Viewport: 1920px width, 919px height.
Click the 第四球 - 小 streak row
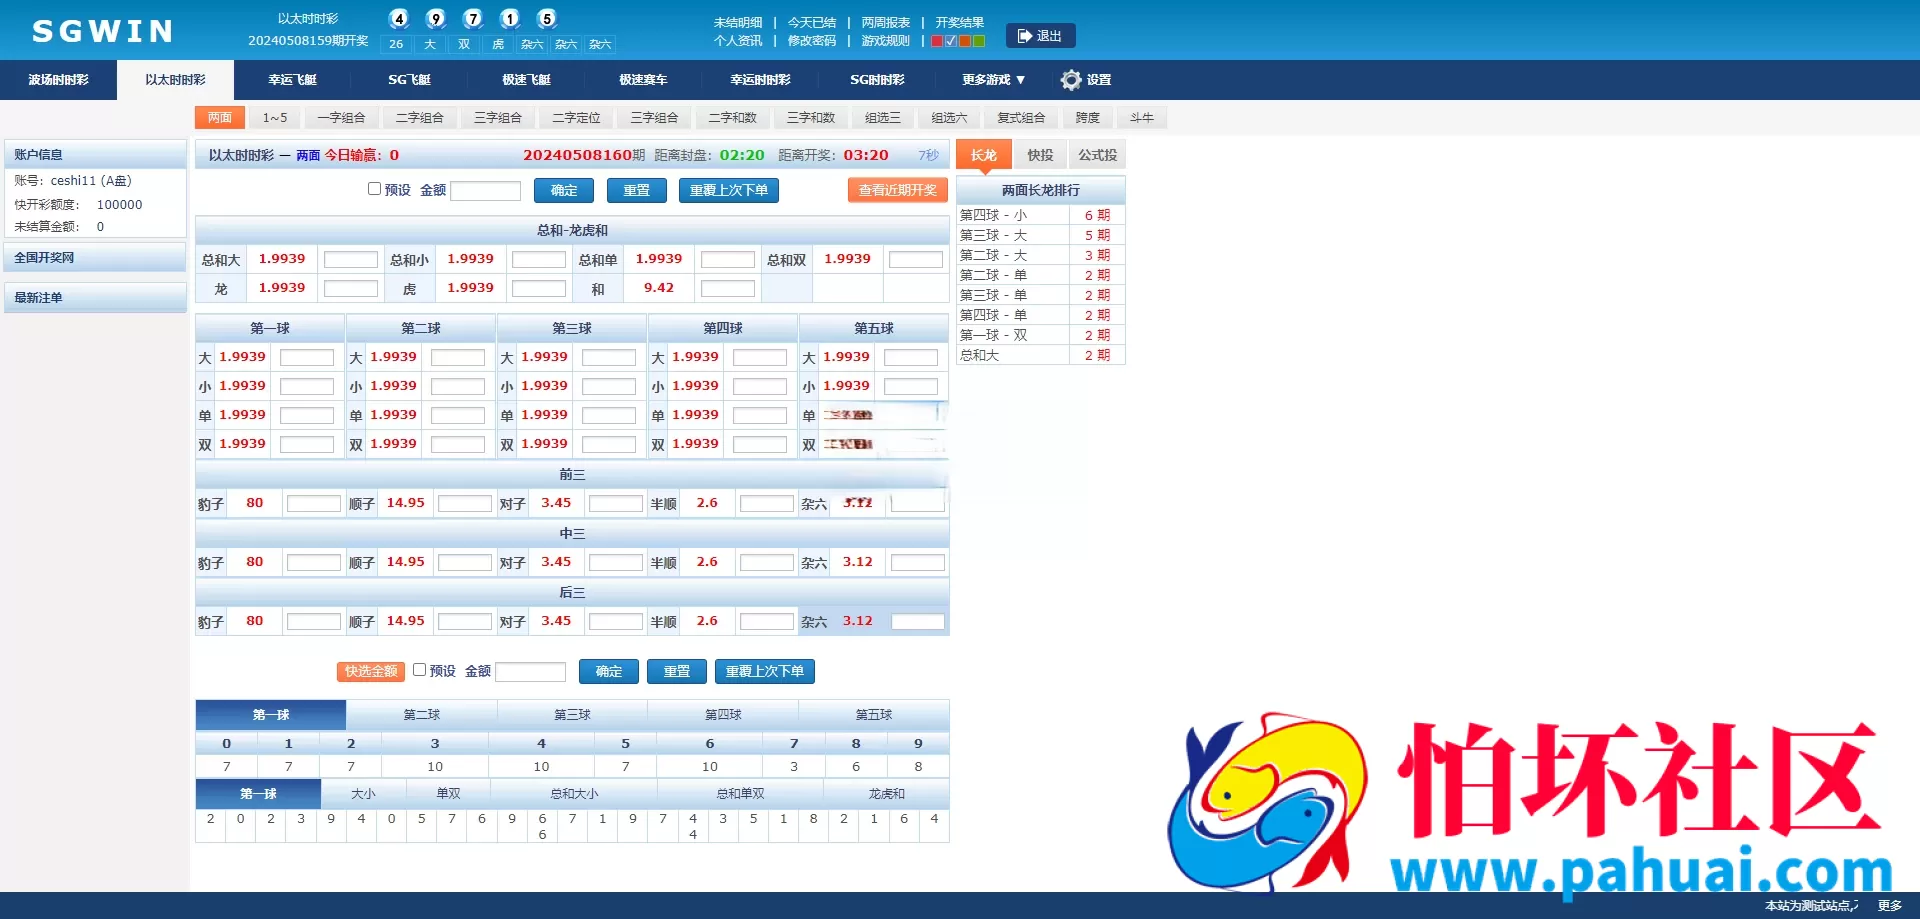(1041, 215)
